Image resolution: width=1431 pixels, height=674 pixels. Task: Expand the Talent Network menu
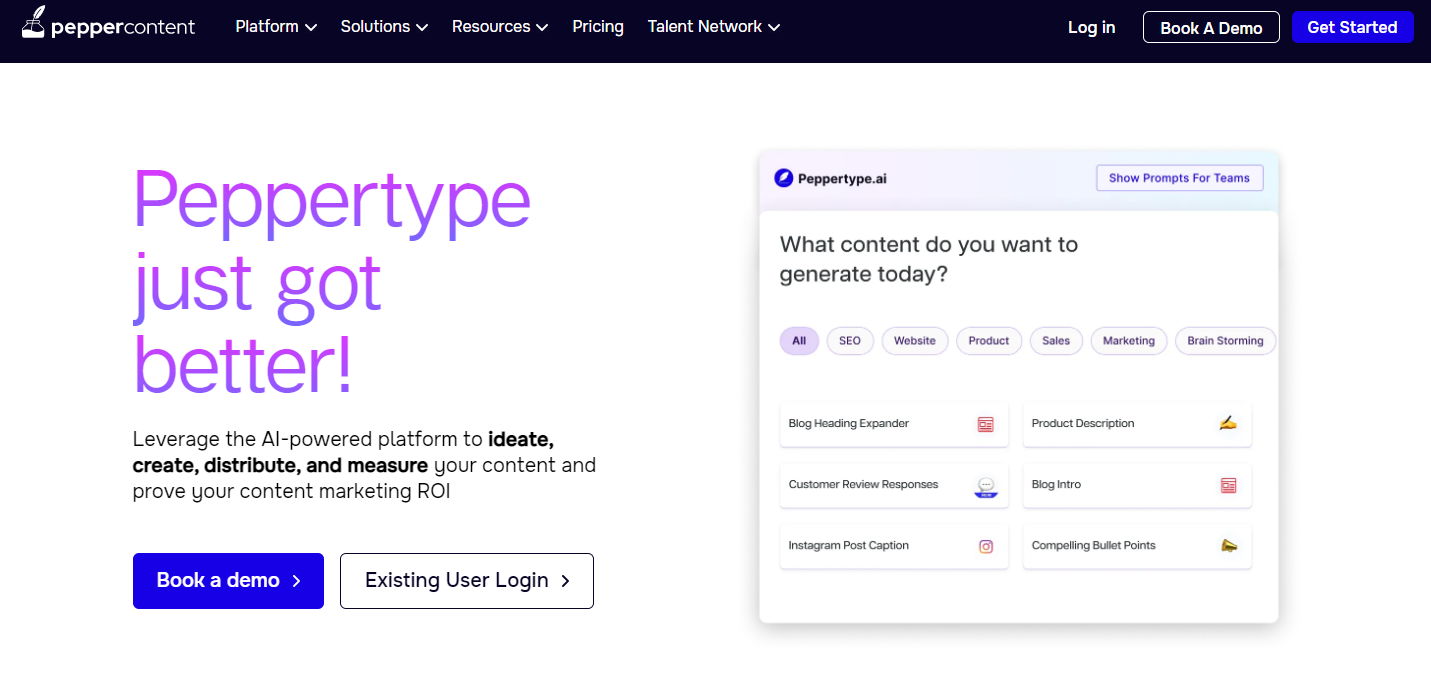tap(713, 27)
